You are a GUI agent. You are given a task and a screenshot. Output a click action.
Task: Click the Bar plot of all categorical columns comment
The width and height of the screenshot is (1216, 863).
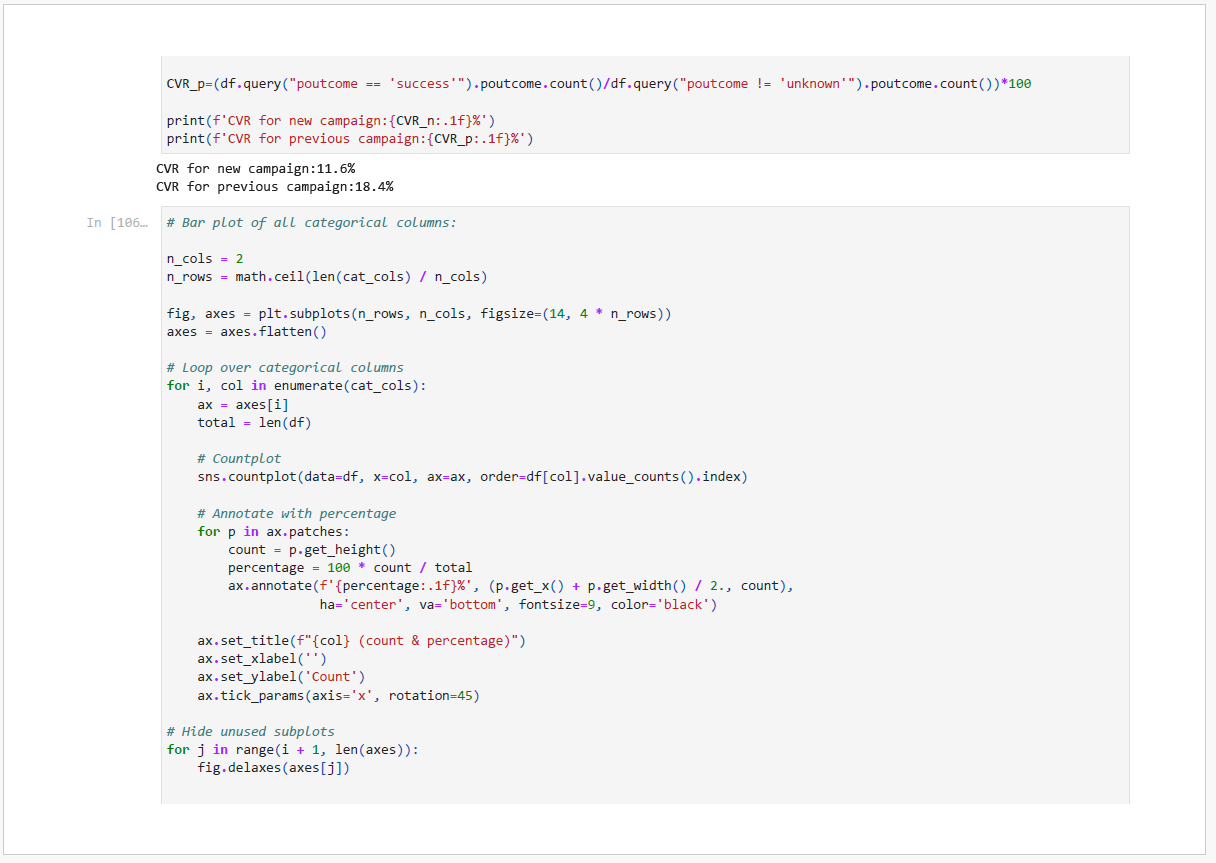311,222
